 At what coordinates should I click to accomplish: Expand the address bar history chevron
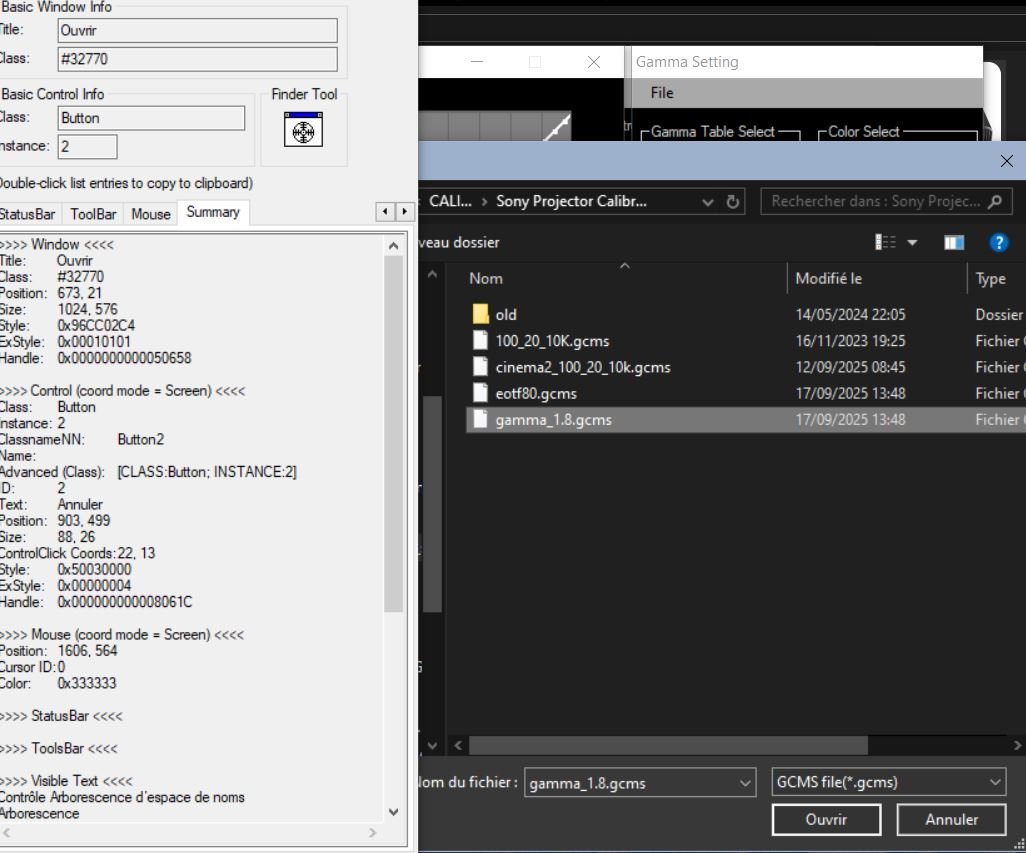[708, 201]
